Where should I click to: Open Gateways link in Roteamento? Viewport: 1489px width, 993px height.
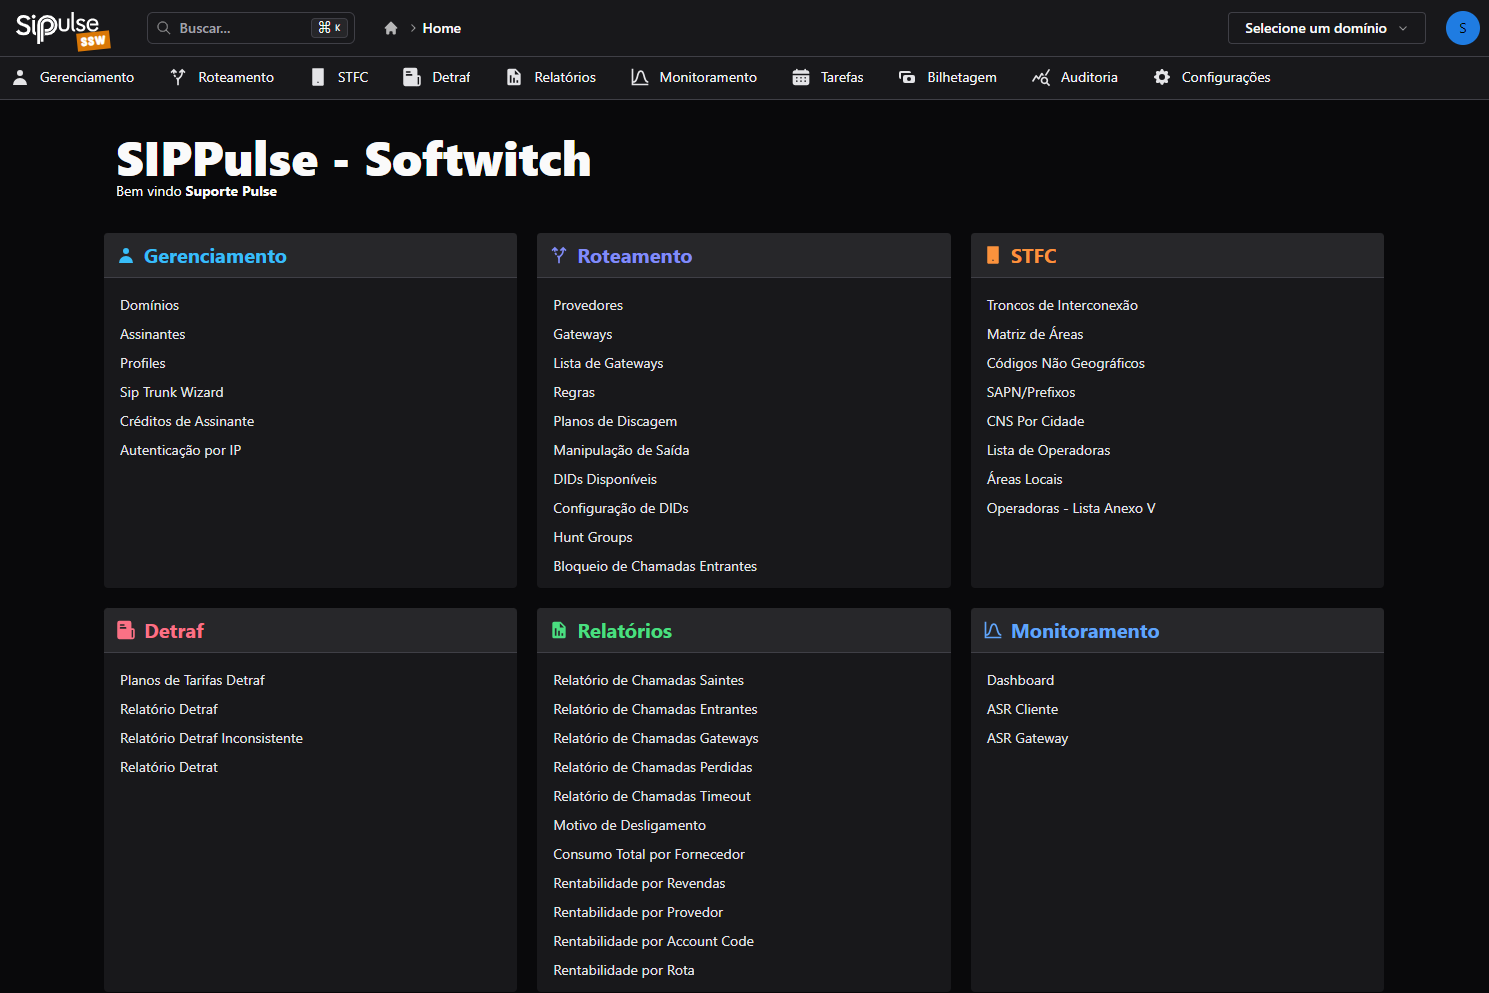click(x=583, y=334)
